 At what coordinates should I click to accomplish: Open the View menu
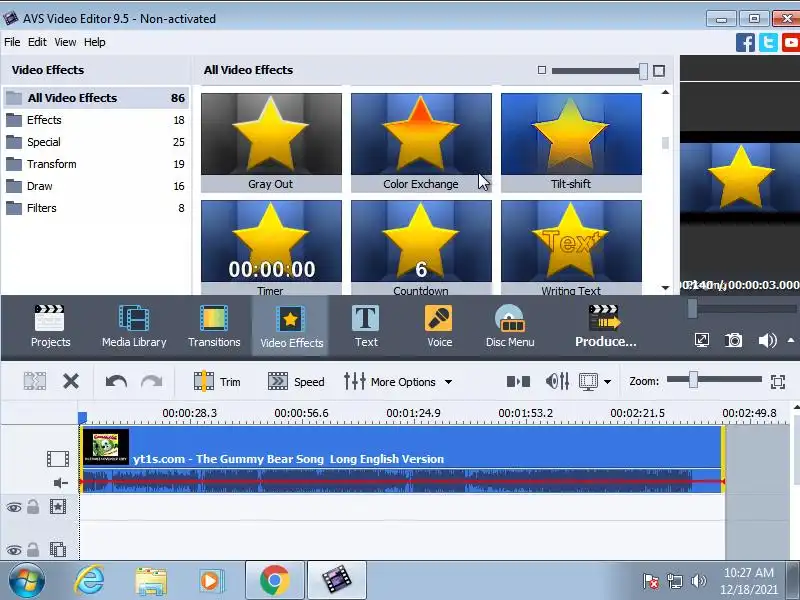[x=65, y=42]
